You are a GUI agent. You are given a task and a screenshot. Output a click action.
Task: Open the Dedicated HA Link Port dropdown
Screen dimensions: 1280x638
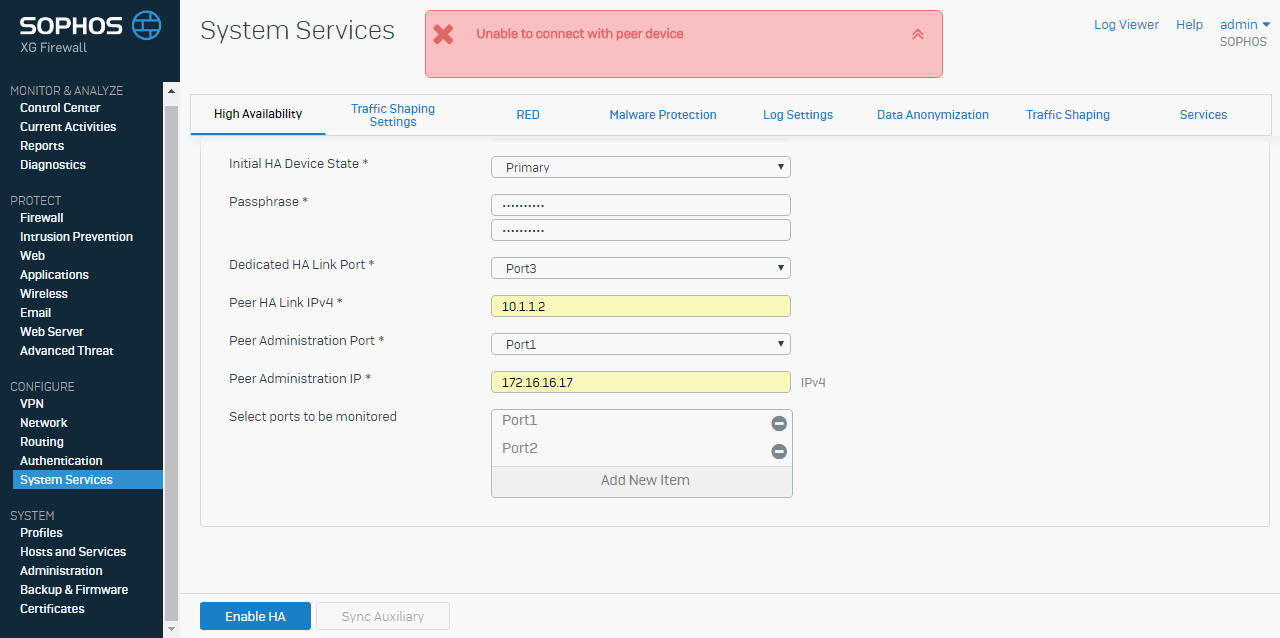pos(641,268)
